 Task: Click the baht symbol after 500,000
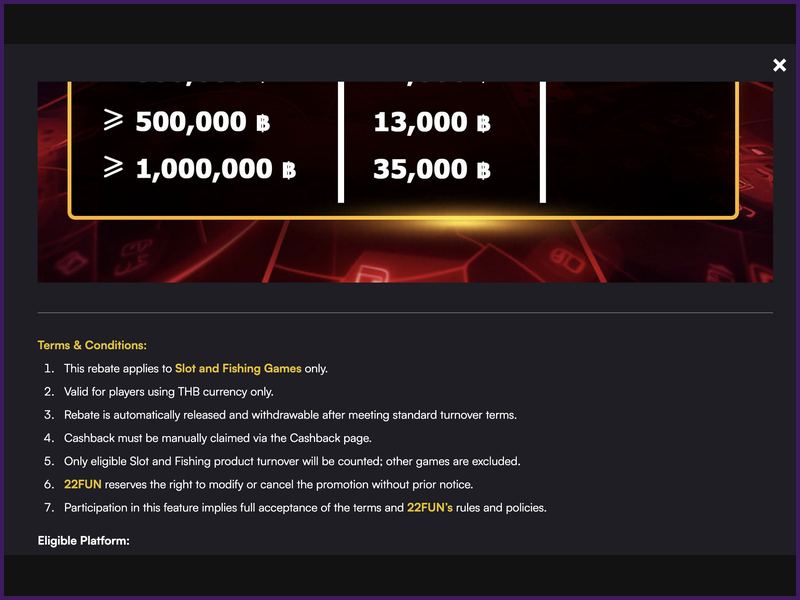[x=262, y=123]
